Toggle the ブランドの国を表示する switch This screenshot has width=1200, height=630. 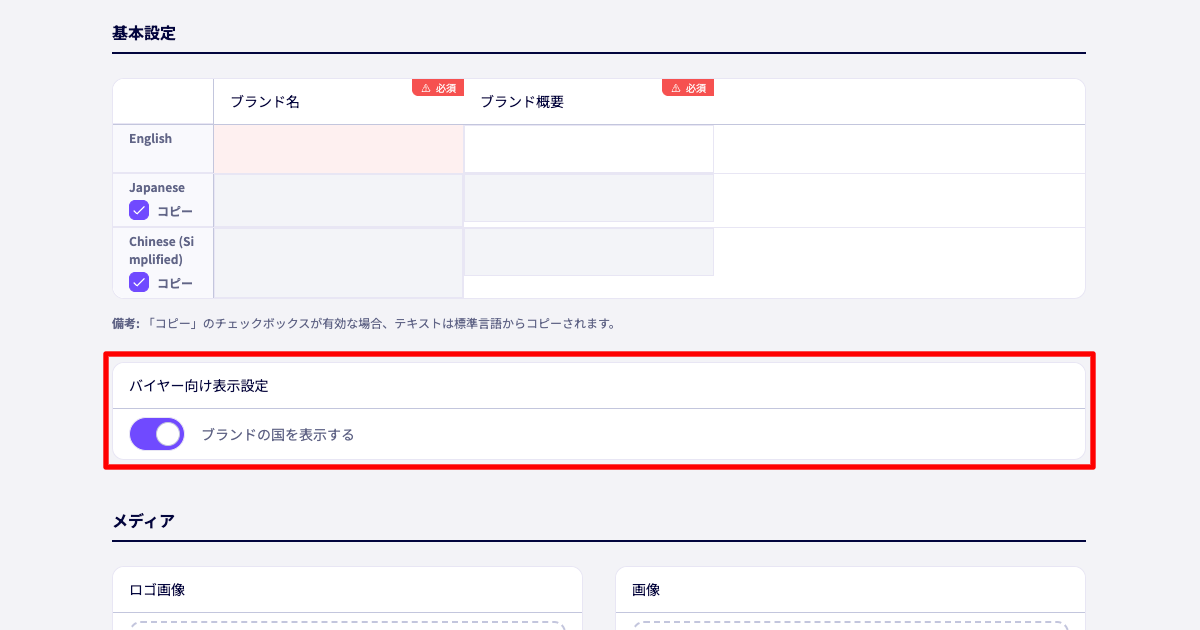pyautogui.click(x=157, y=434)
